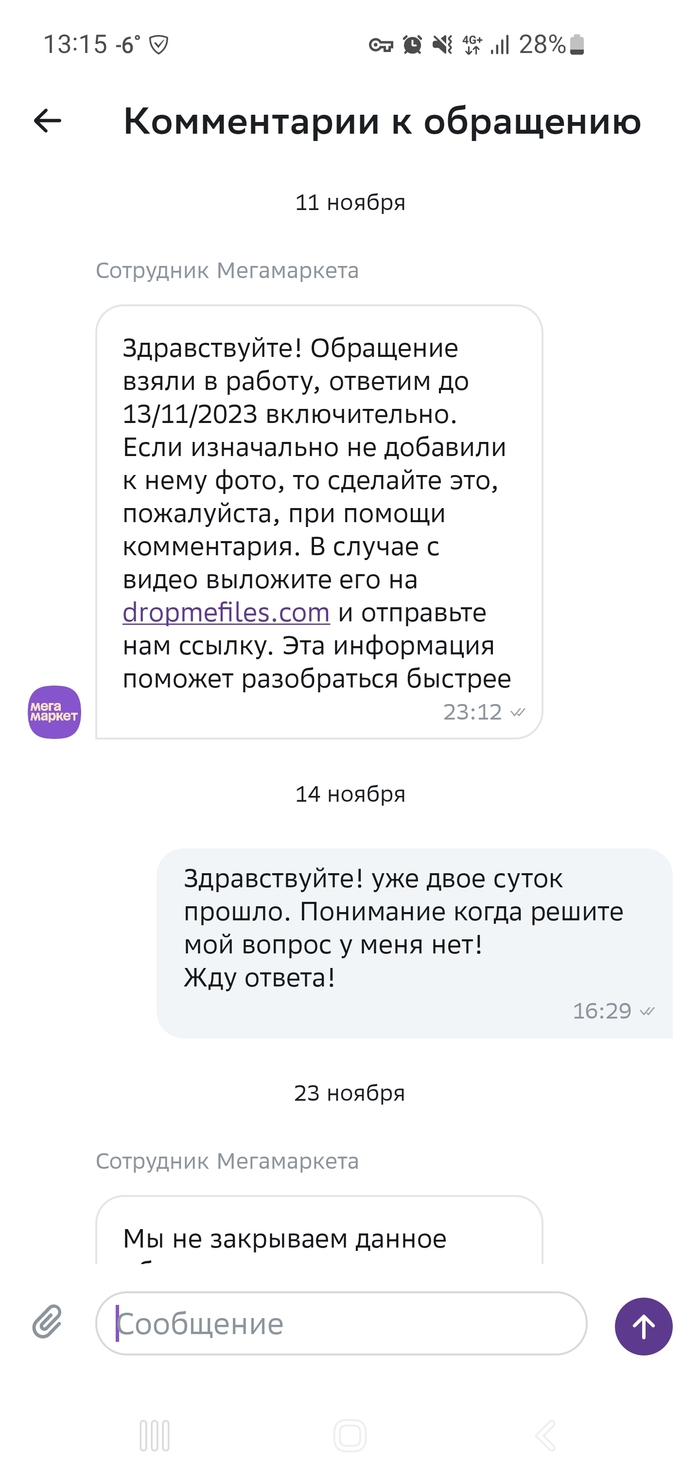This screenshot has height=1478, width=700.
Task: Tap the paperclip attach file icon
Action: pos(47,1323)
